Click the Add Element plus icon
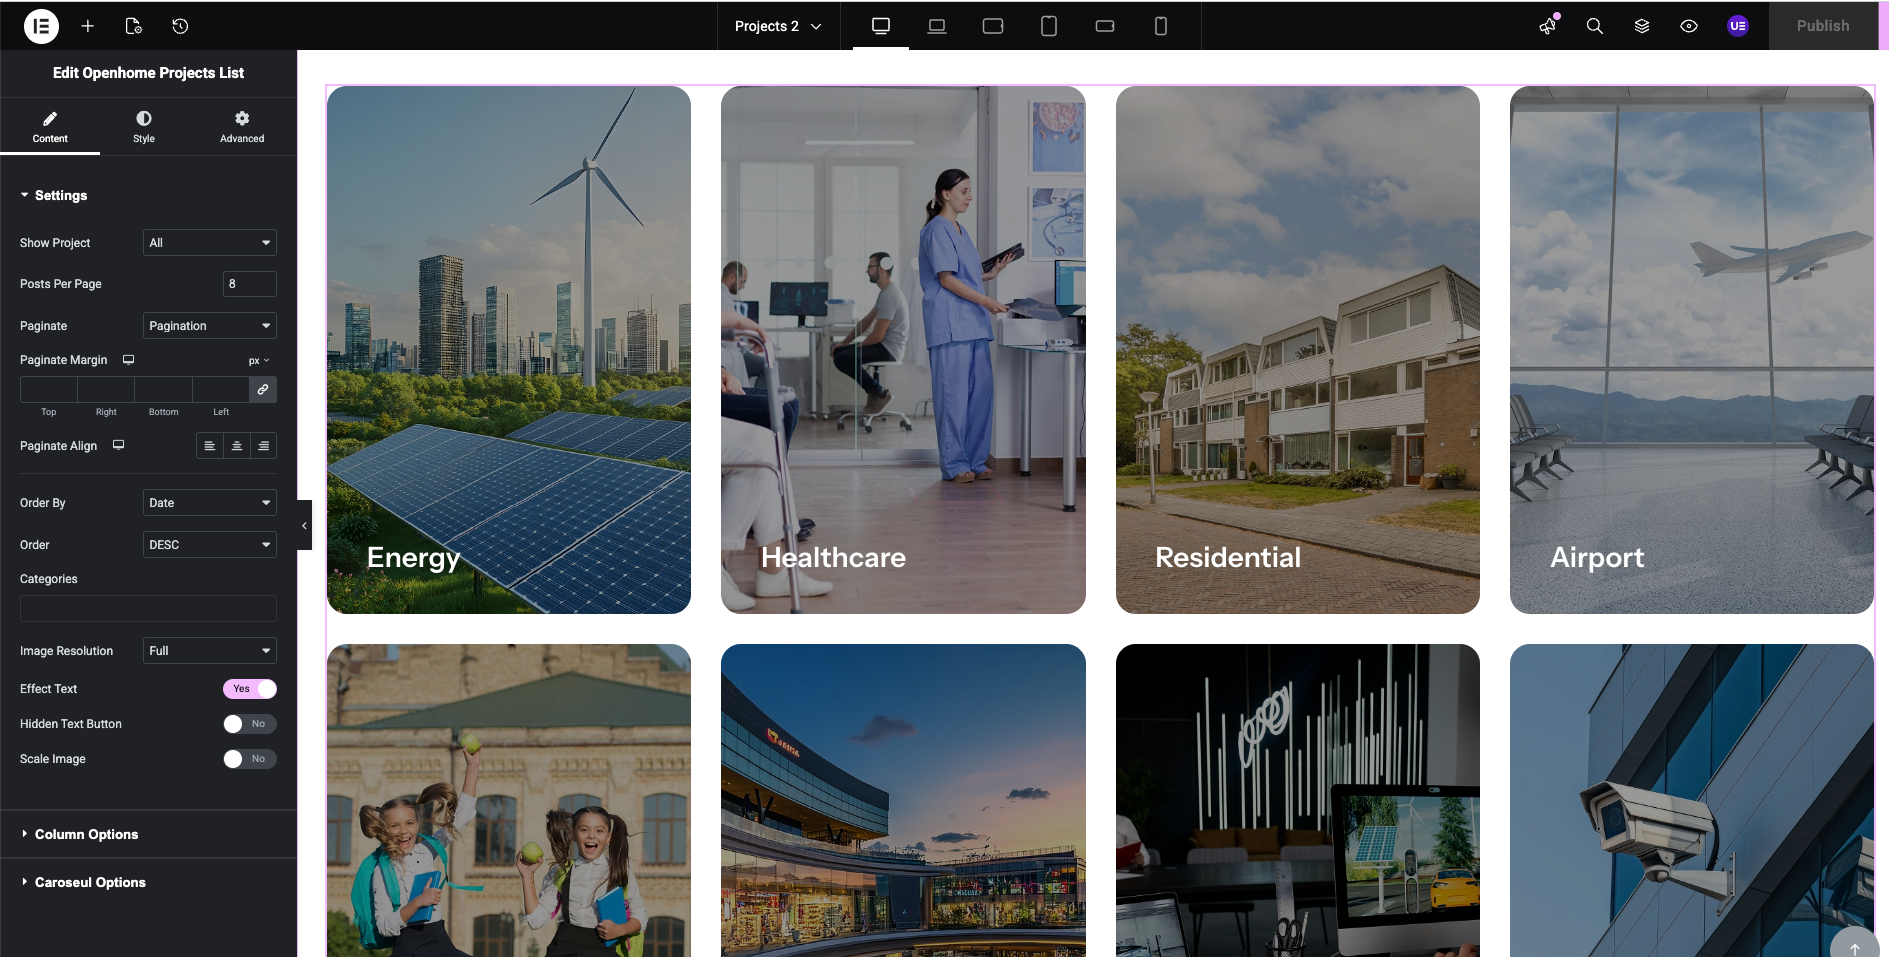This screenshot has width=1889, height=957. [x=88, y=26]
